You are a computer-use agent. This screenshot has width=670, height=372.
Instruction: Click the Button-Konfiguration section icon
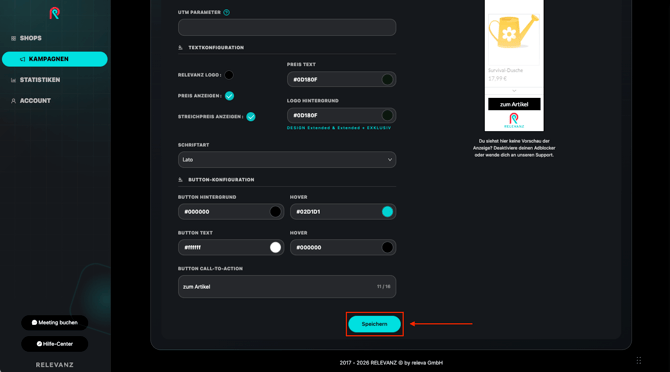[x=180, y=180]
